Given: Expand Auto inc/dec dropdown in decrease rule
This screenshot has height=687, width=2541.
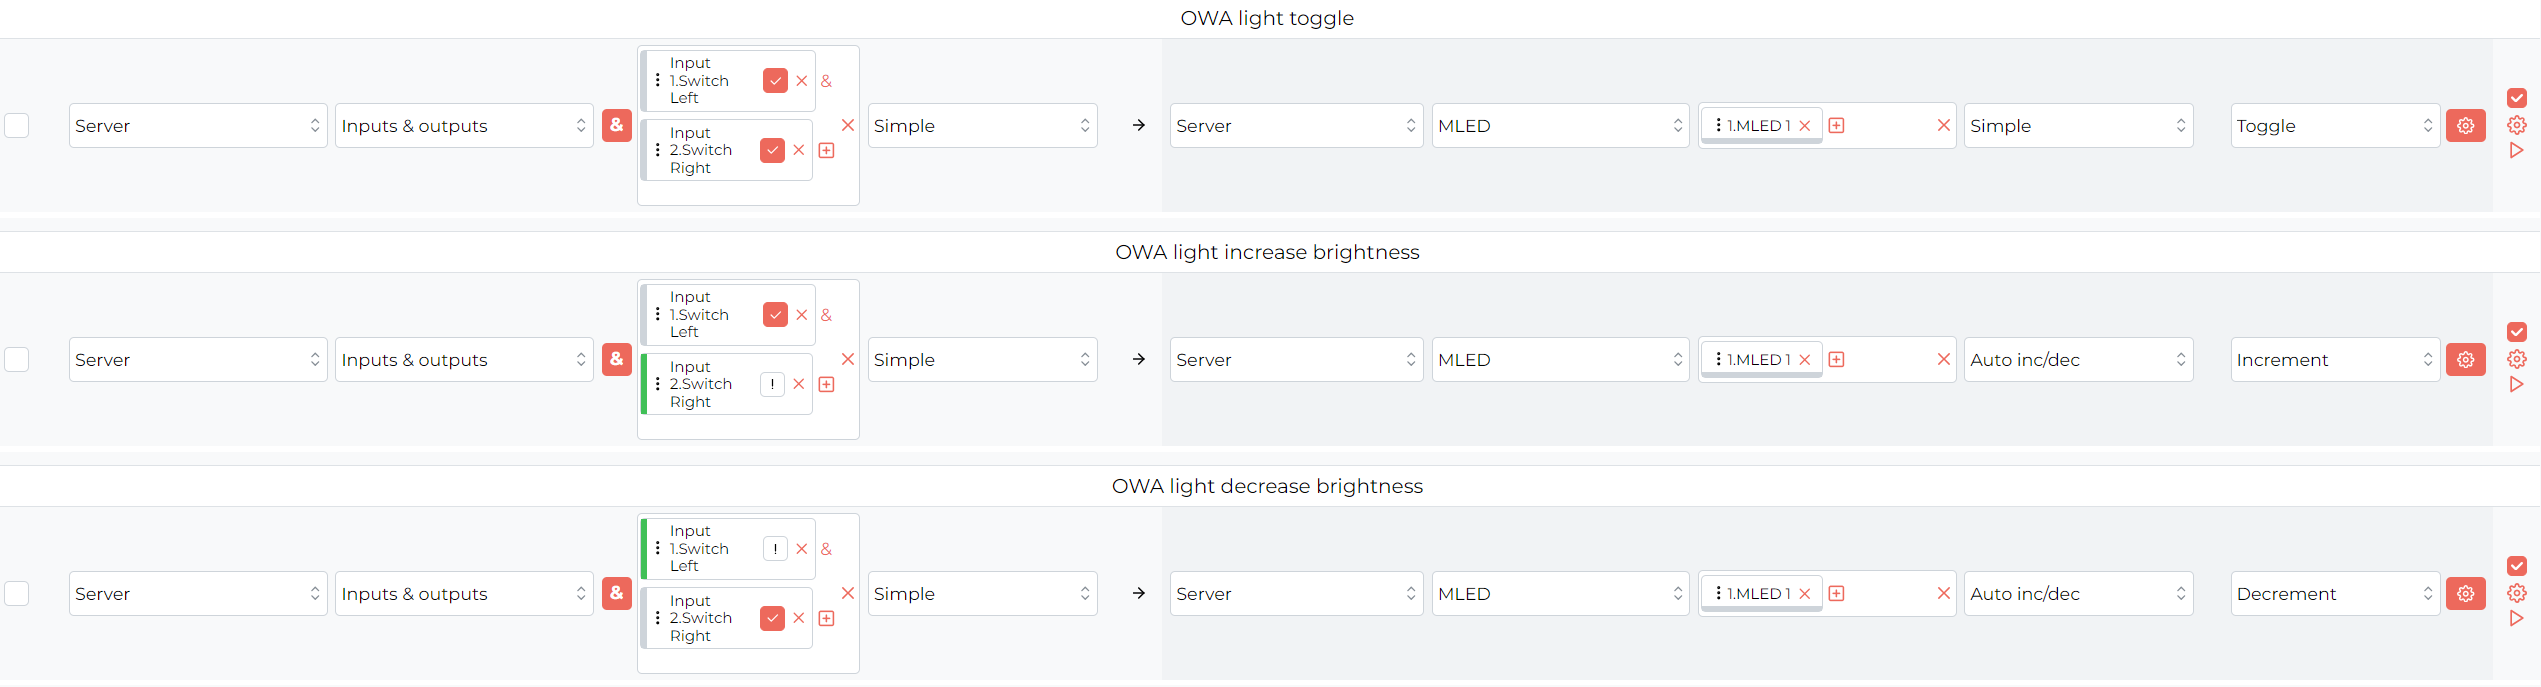Looking at the screenshot, I should tap(2078, 593).
